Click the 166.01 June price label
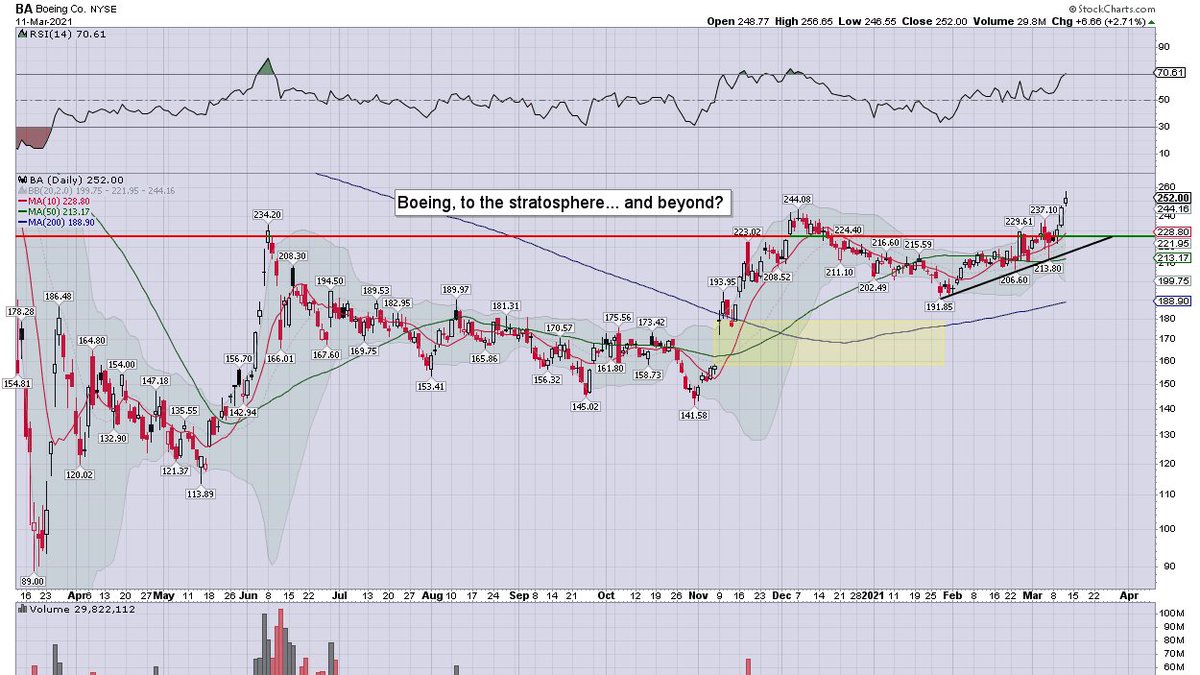The image size is (1200, 675). click(280, 358)
